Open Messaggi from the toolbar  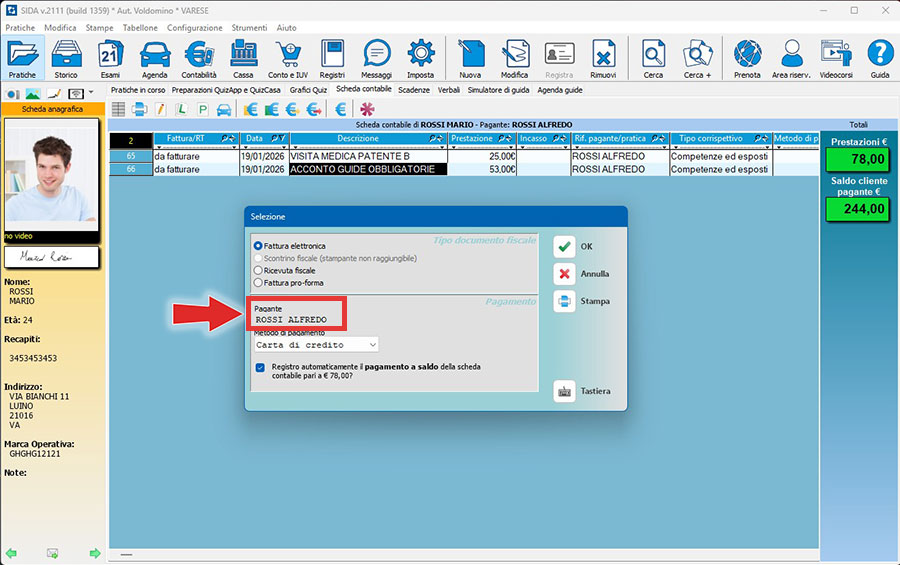(x=376, y=58)
